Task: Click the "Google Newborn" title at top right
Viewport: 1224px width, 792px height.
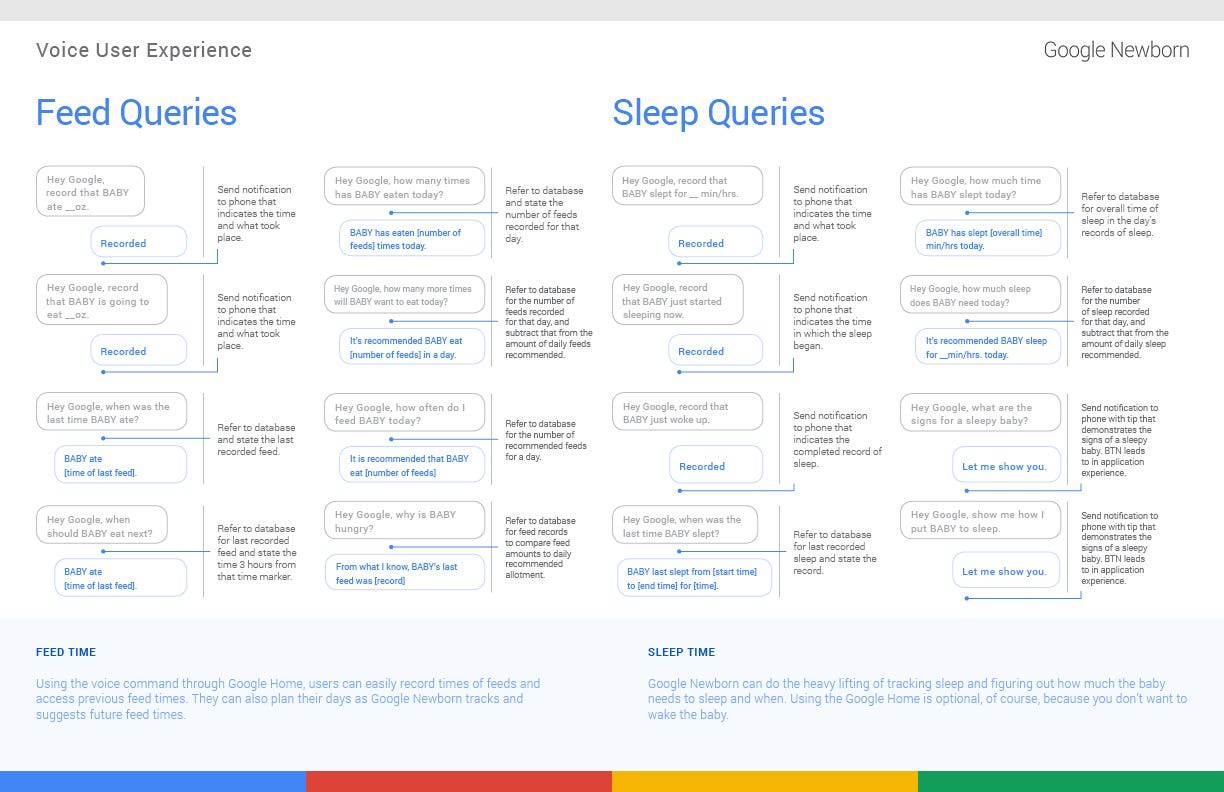Action: [x=1116, y=50]
